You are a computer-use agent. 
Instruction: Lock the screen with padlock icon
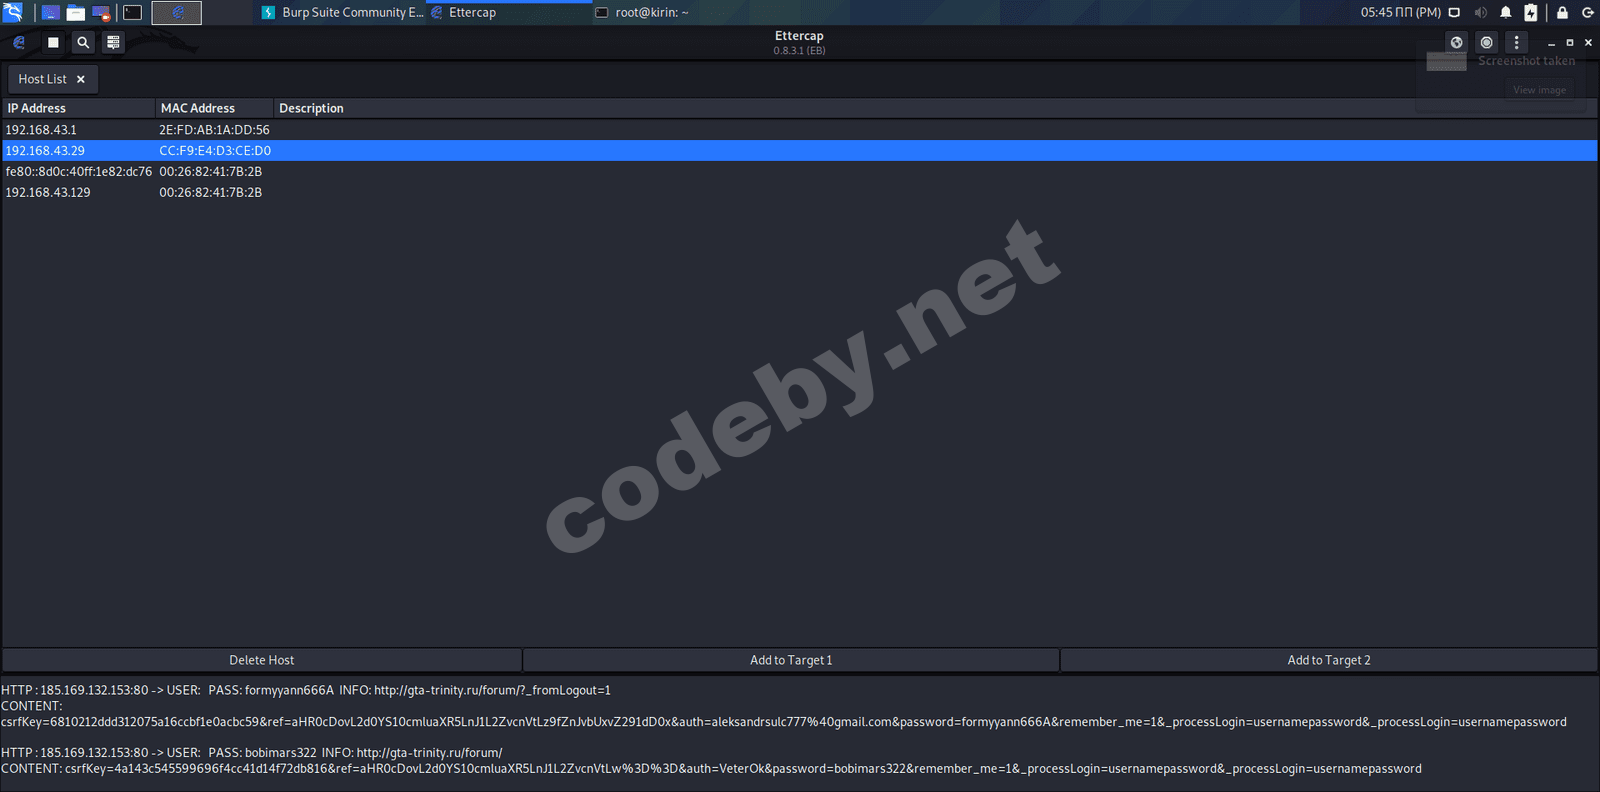(1562, 13)
